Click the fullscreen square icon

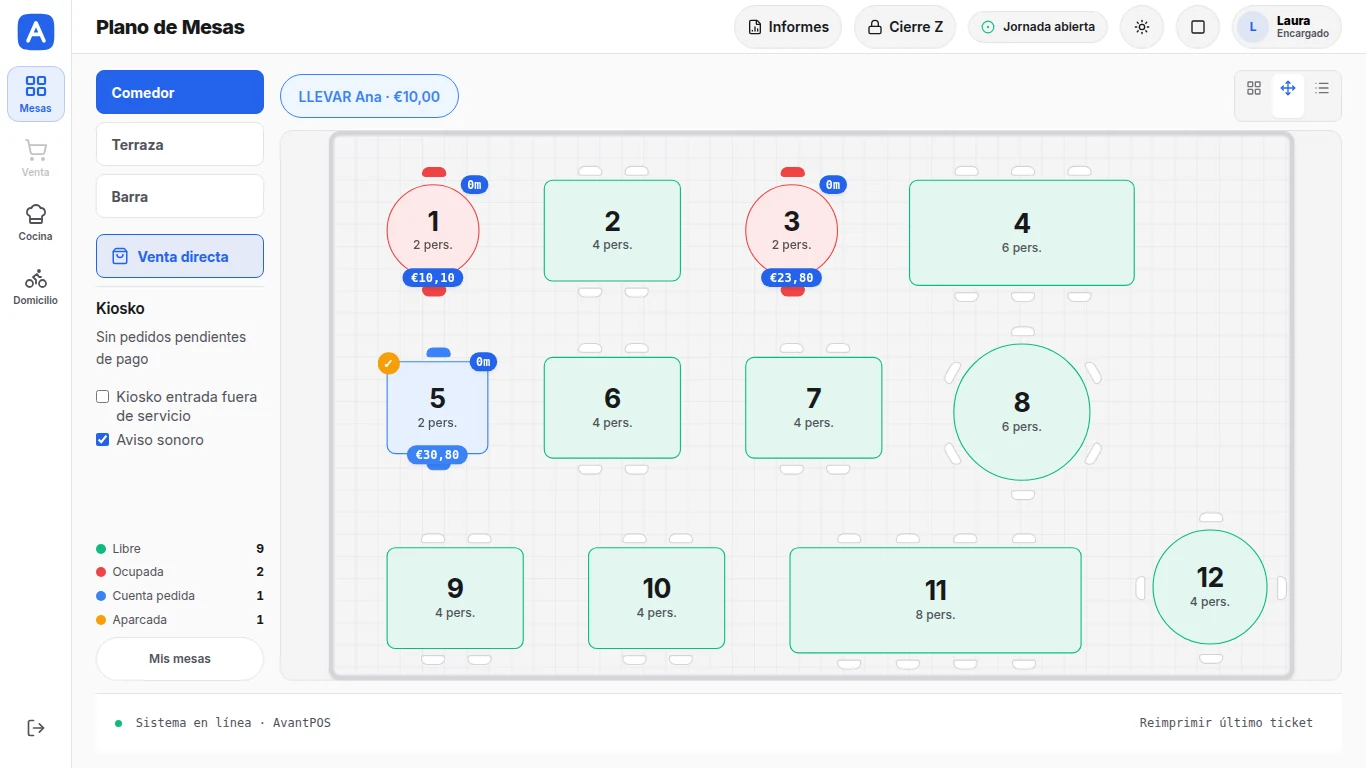(1198, 27)
